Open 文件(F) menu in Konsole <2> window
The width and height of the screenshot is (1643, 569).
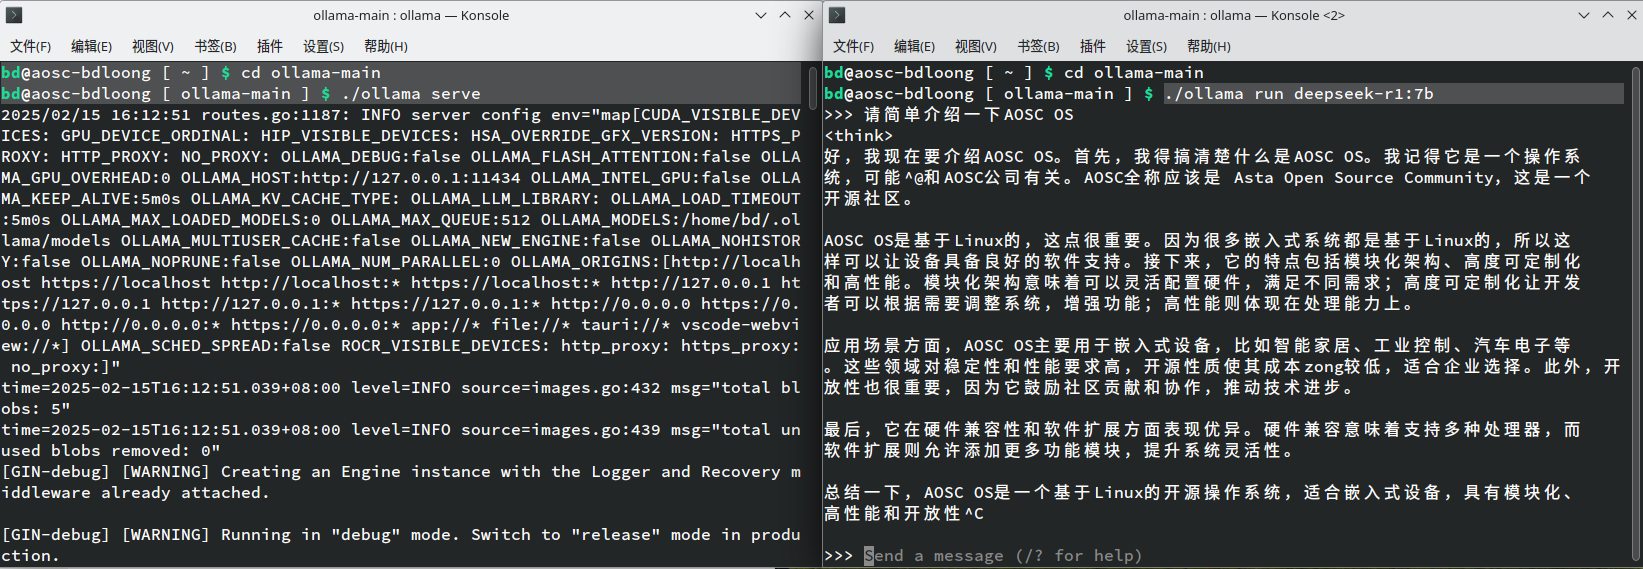pos(853,46)
